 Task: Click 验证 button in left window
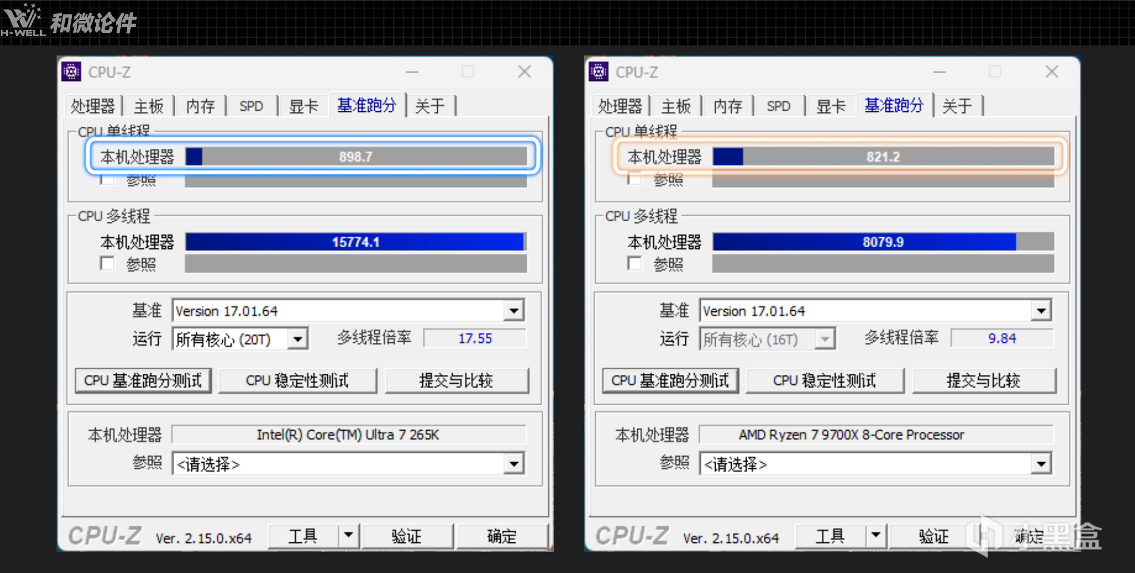pyautogui.click(x=407, y=536)
